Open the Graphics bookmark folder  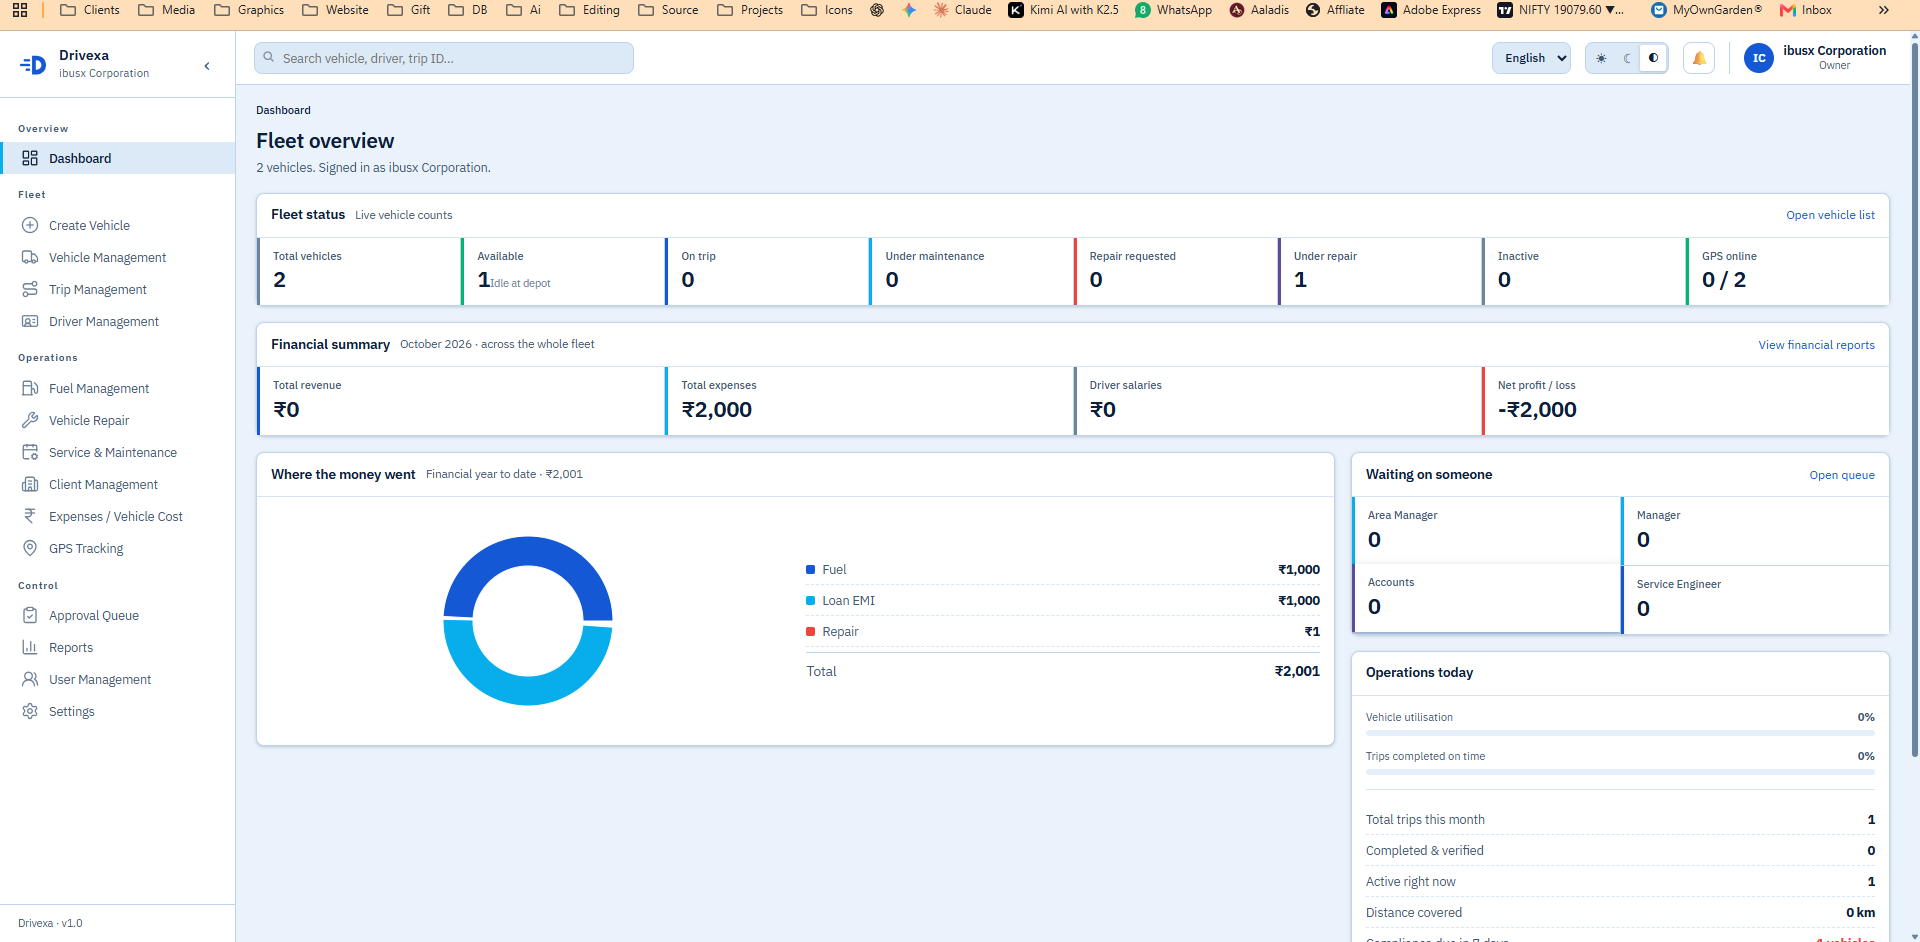(249, 10)
